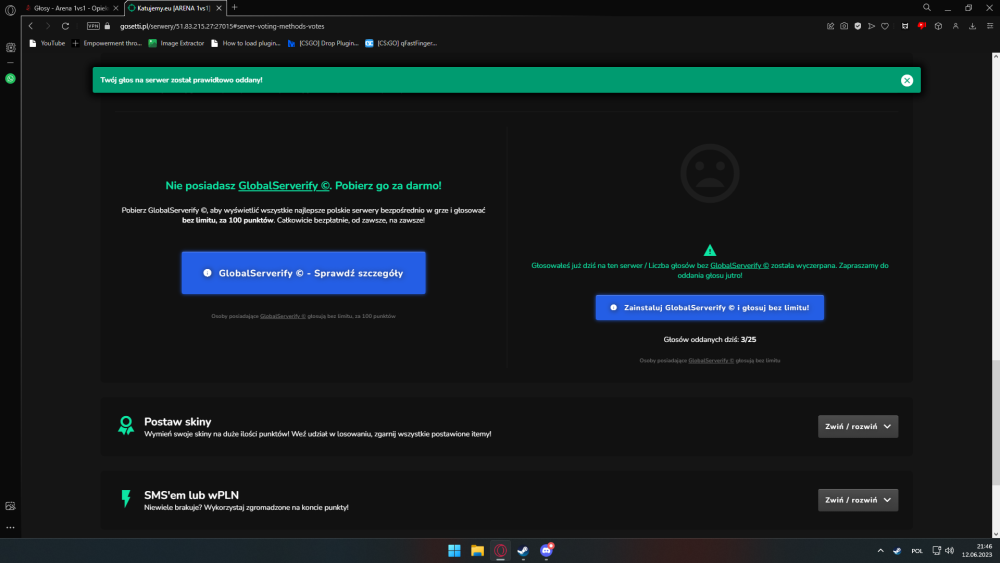Open the 'Empowerment thro...' bookmark

tap(107, 43)
